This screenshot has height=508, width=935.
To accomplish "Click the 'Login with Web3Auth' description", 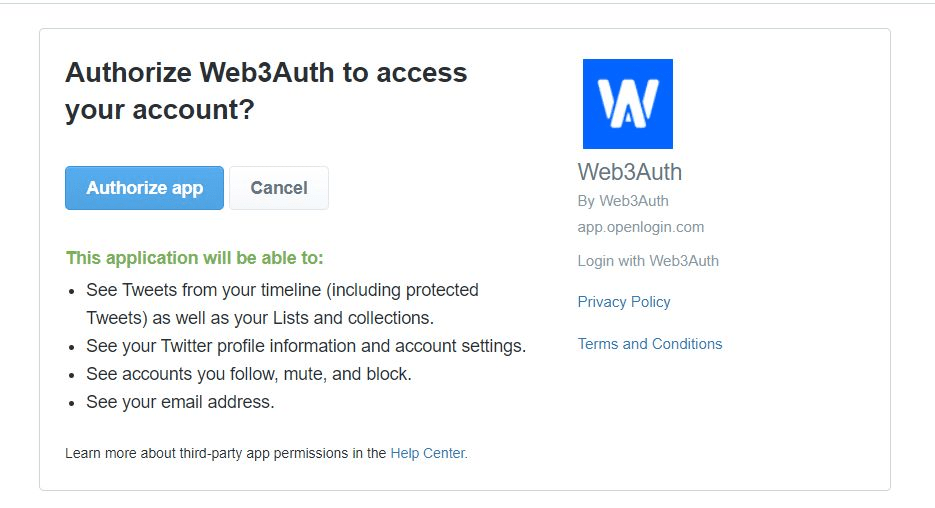I will [648, 261].
